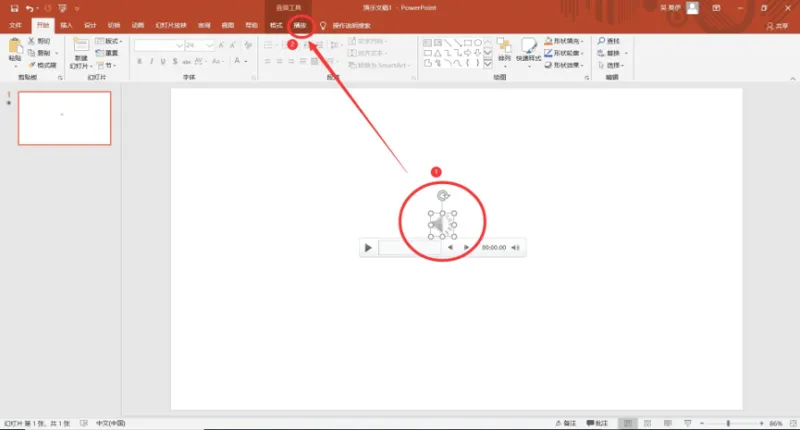Open the font name combo box

pos(159,45)
